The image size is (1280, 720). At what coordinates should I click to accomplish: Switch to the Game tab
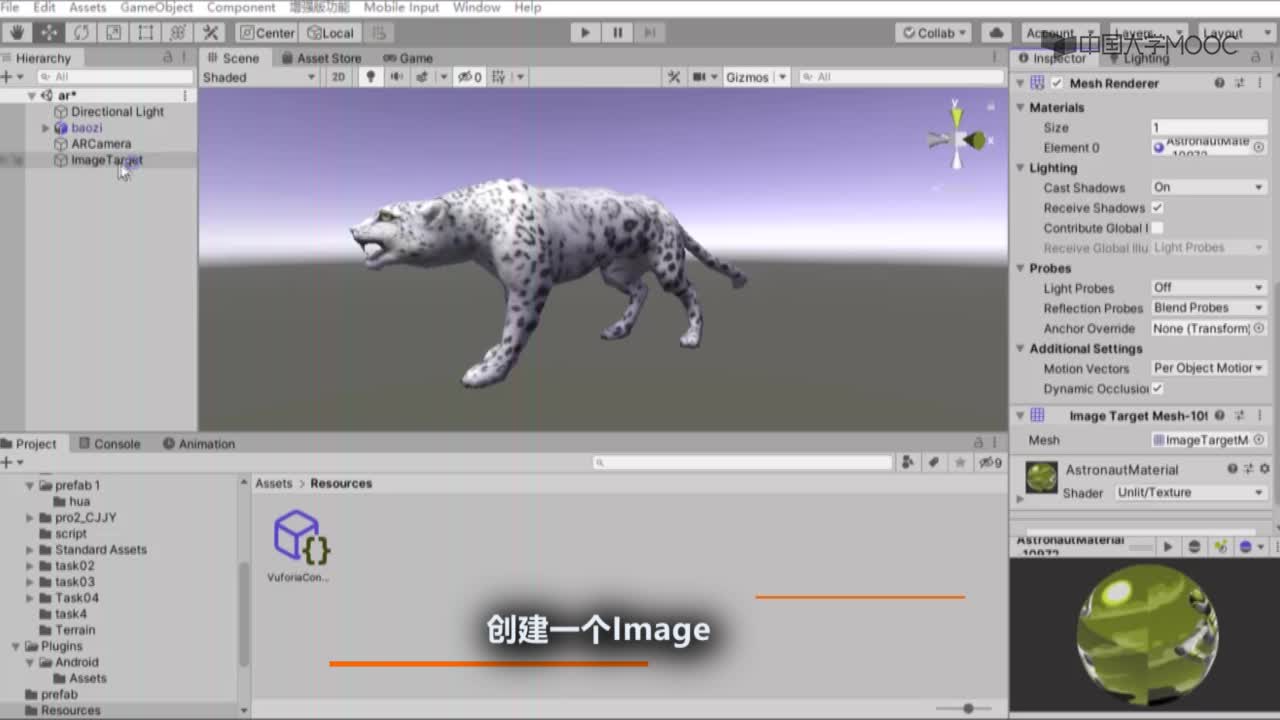(408, 58)
